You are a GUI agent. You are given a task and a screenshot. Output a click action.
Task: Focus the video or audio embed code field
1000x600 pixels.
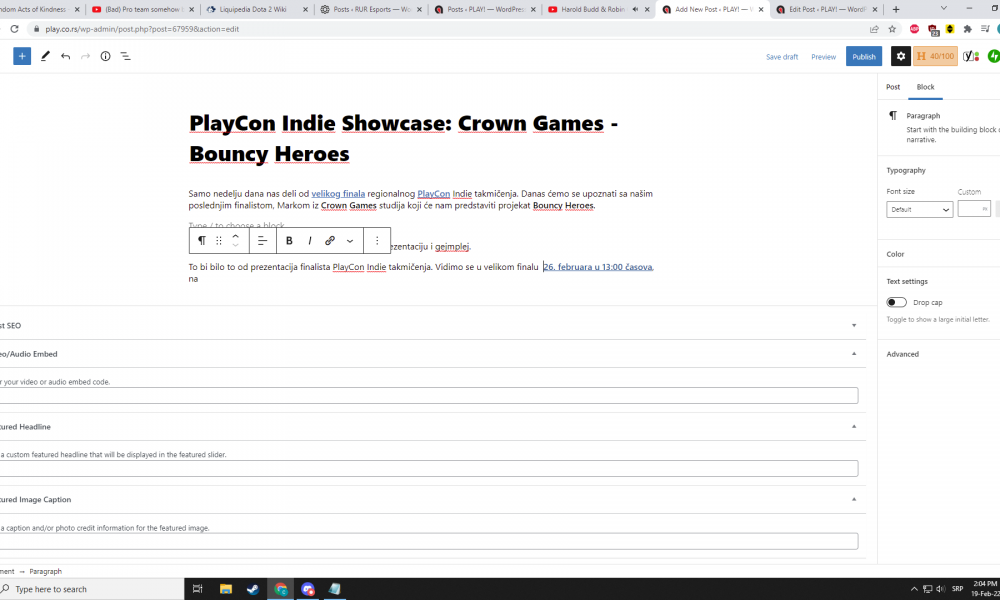[x=429, y=395]
